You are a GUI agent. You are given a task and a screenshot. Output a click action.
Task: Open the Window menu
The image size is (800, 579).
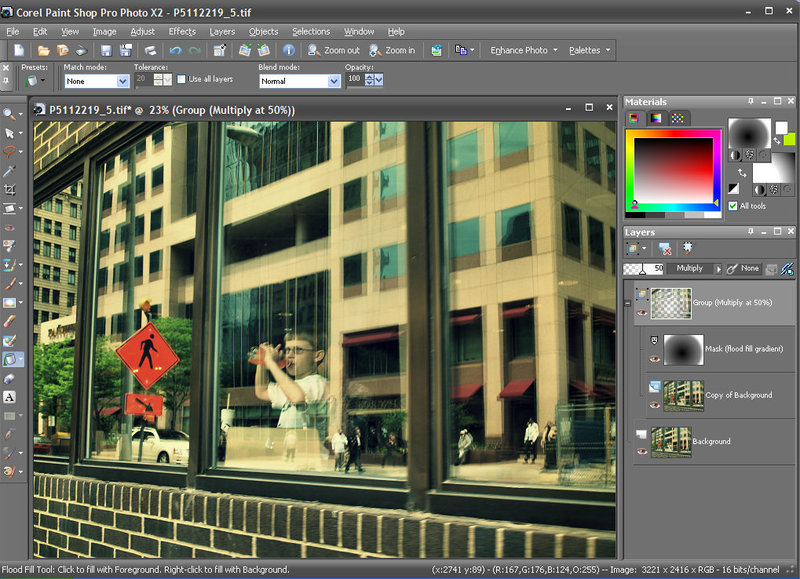[359, 32]
